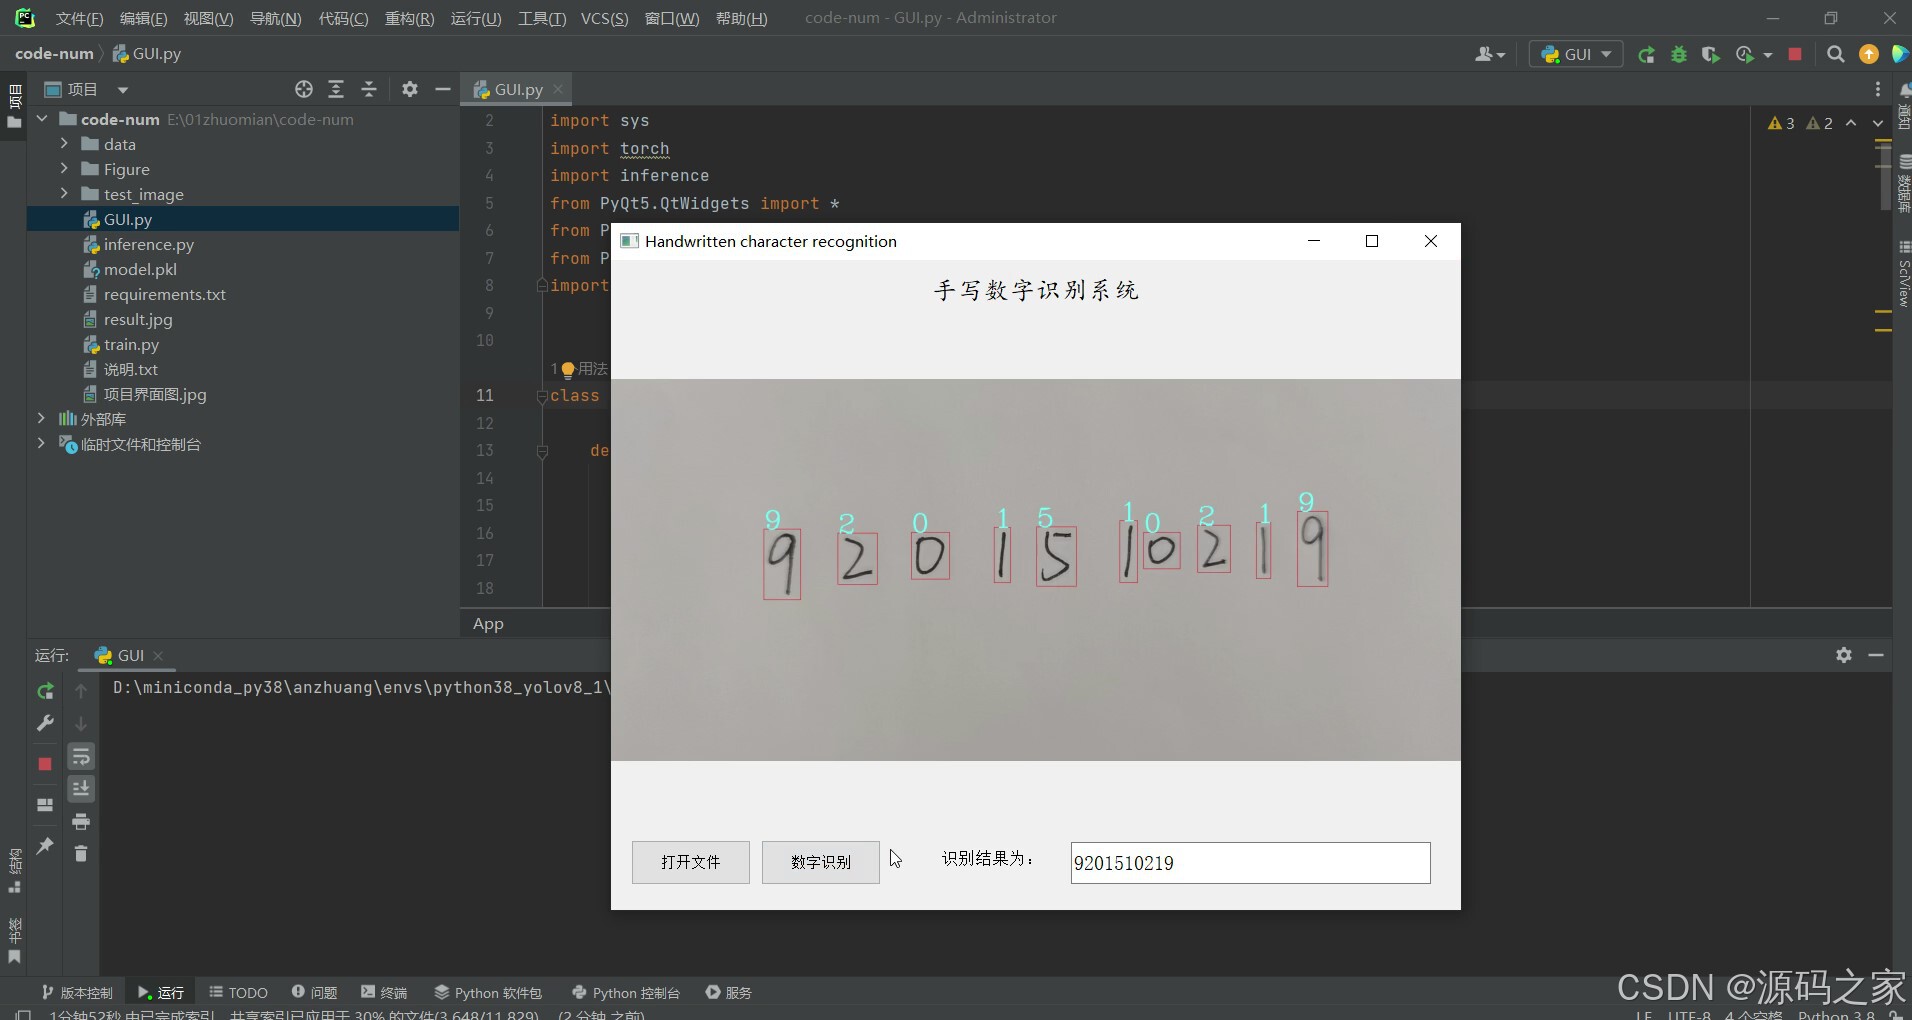This screenshot has height=1020, width=1912.
Task: Click the recognition result text field
Action: click(1249, 862)
